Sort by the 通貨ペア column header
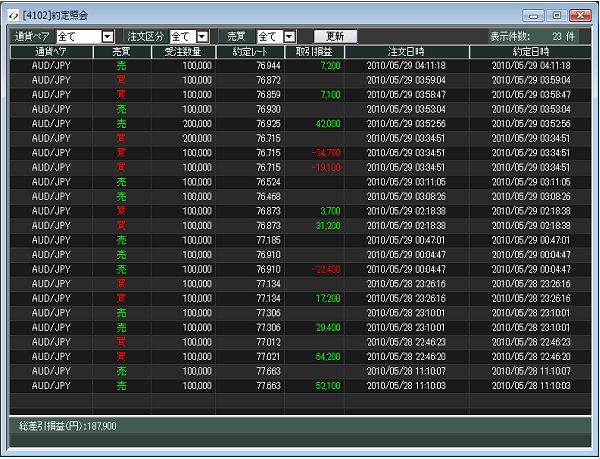The width and height of the screenshot is (600, 459). (51, 50)
